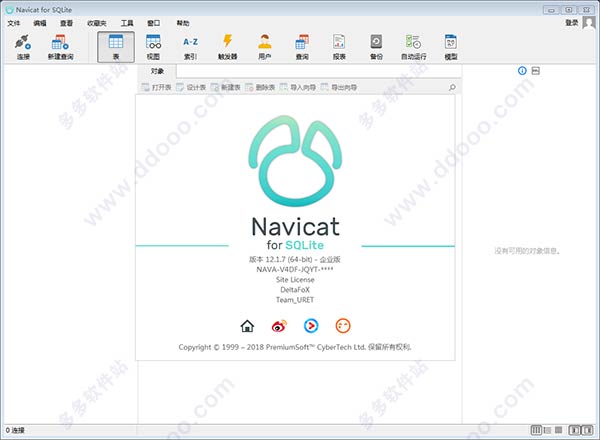Viewport: 600px width, 440px height.
Task: Click the information icon in right panel
Action: click(x=522, y=70)
